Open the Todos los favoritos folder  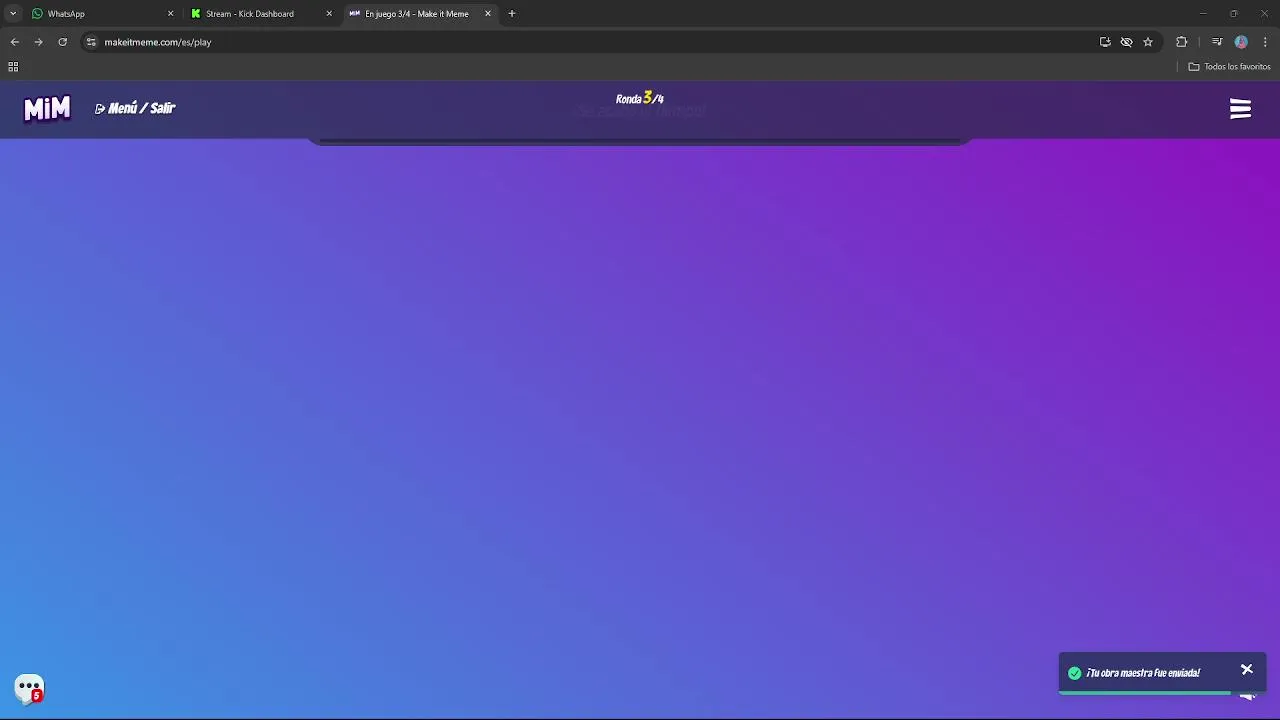(x=1229, y=67)
